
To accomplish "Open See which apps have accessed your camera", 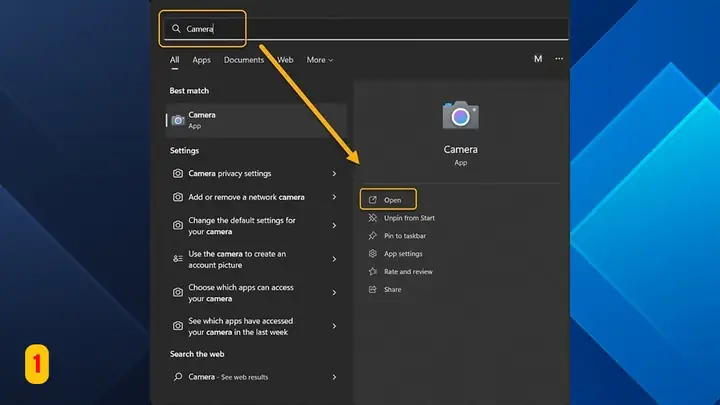I will (x=256, y=326).
